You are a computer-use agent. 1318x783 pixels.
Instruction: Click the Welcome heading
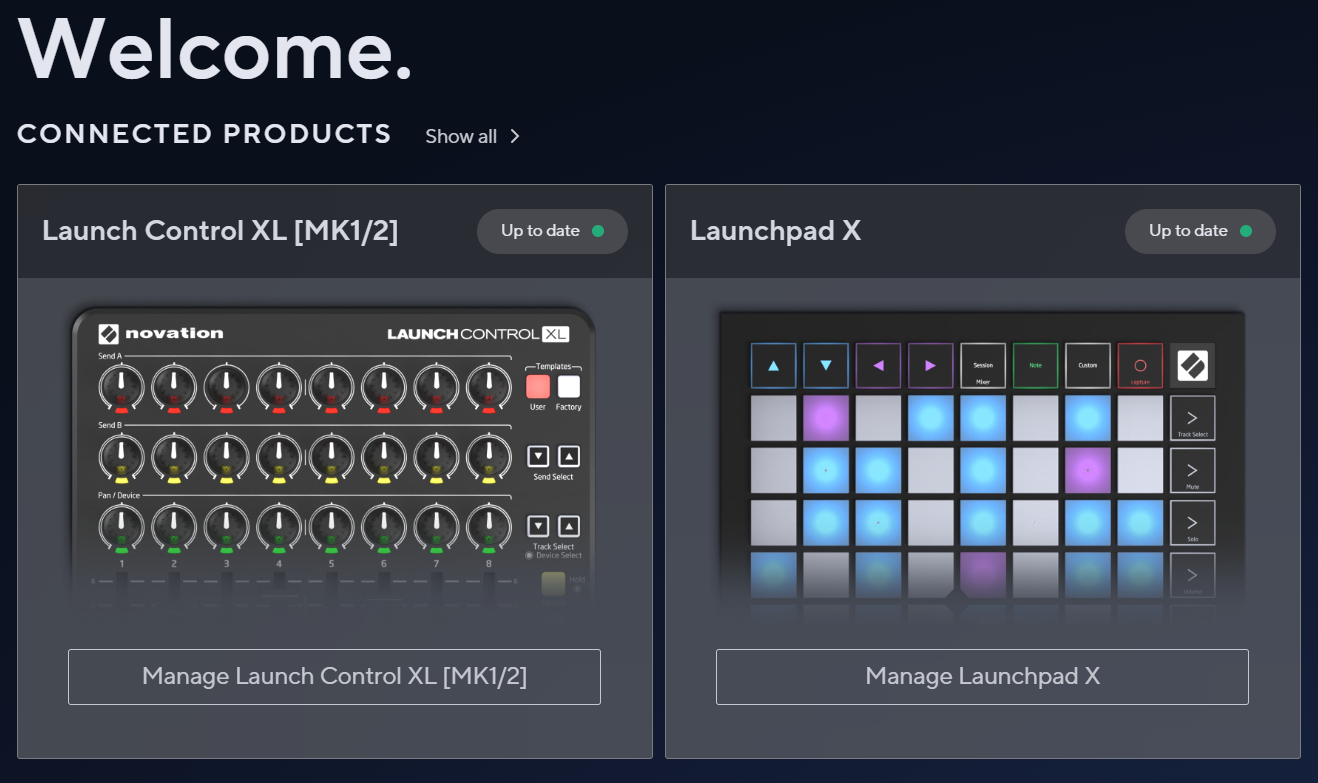tap(215, 48)
